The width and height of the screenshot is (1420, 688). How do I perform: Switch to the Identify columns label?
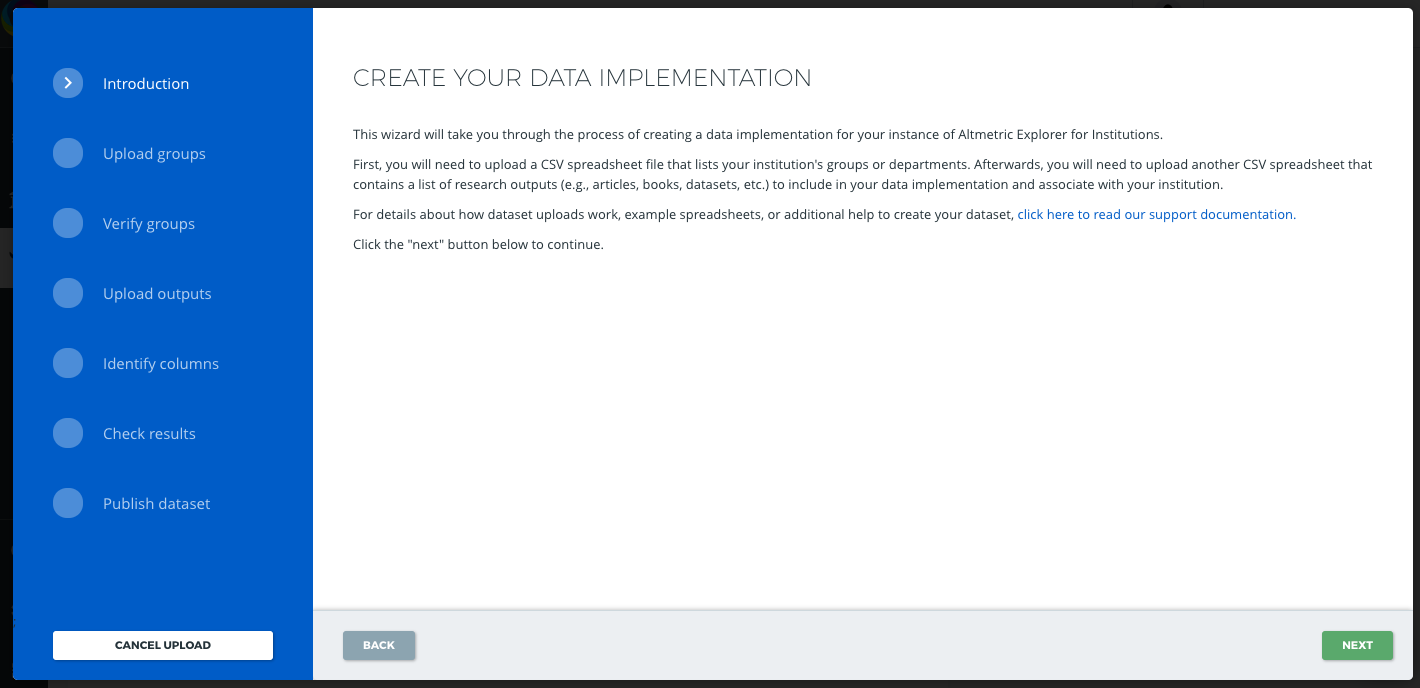(161, 364)
